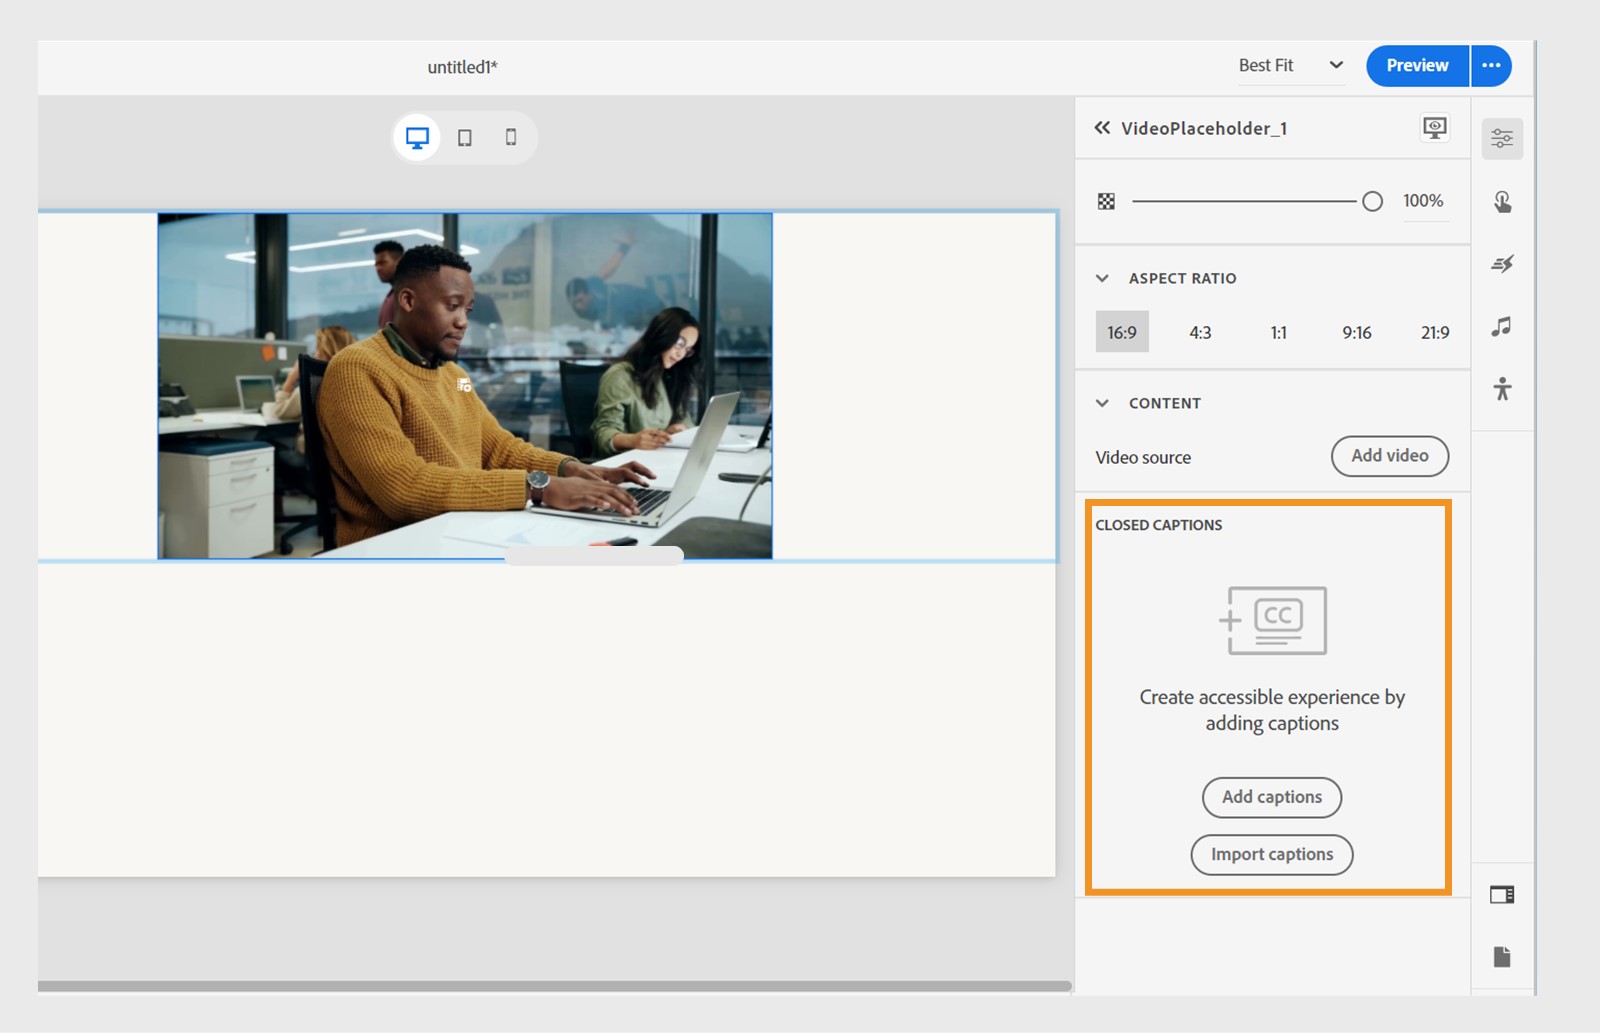Click the back chevron beside VideoPlaceholder_1
The image size is (1600, 1033).
(1101, 128)
